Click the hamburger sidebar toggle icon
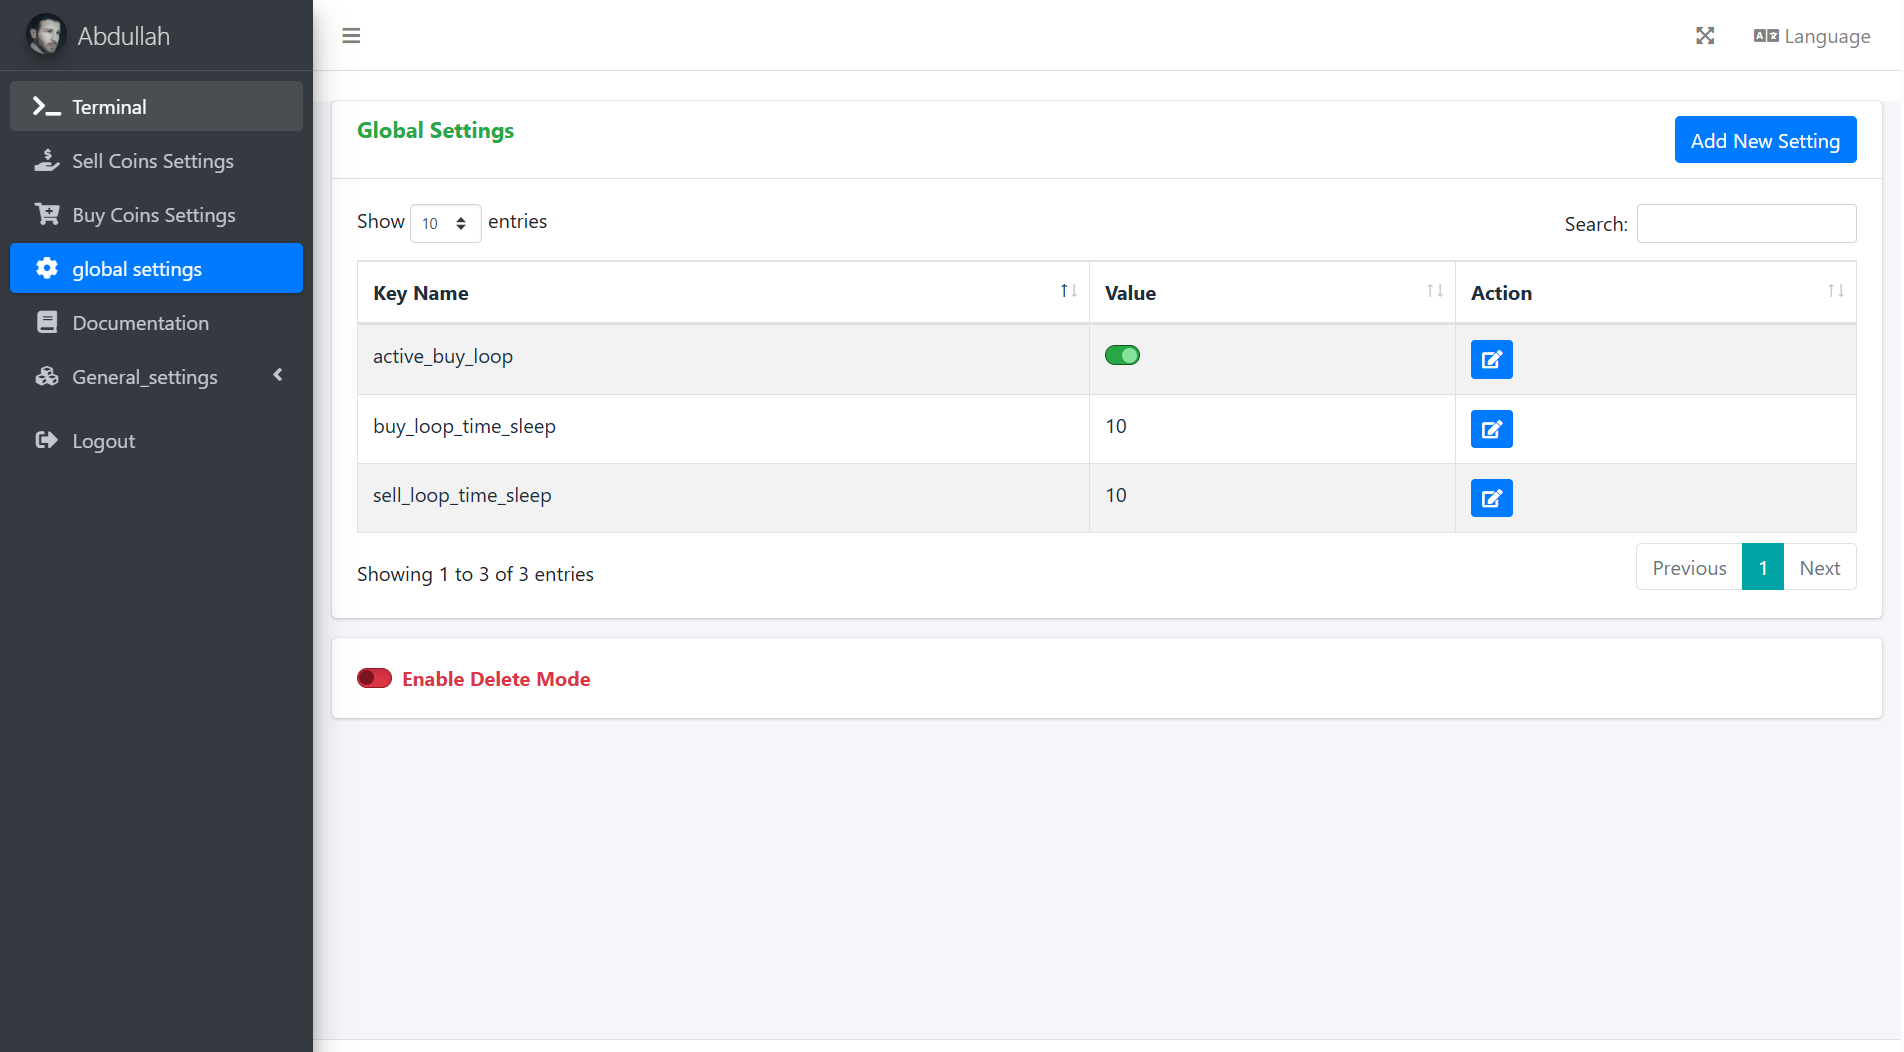Image resolution: width=1904 pixels, height=1052 pixels. point(351,36)
